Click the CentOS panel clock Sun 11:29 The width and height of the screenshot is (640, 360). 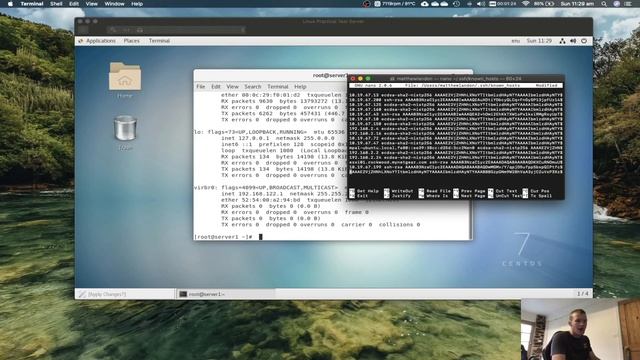pos(539,41)
